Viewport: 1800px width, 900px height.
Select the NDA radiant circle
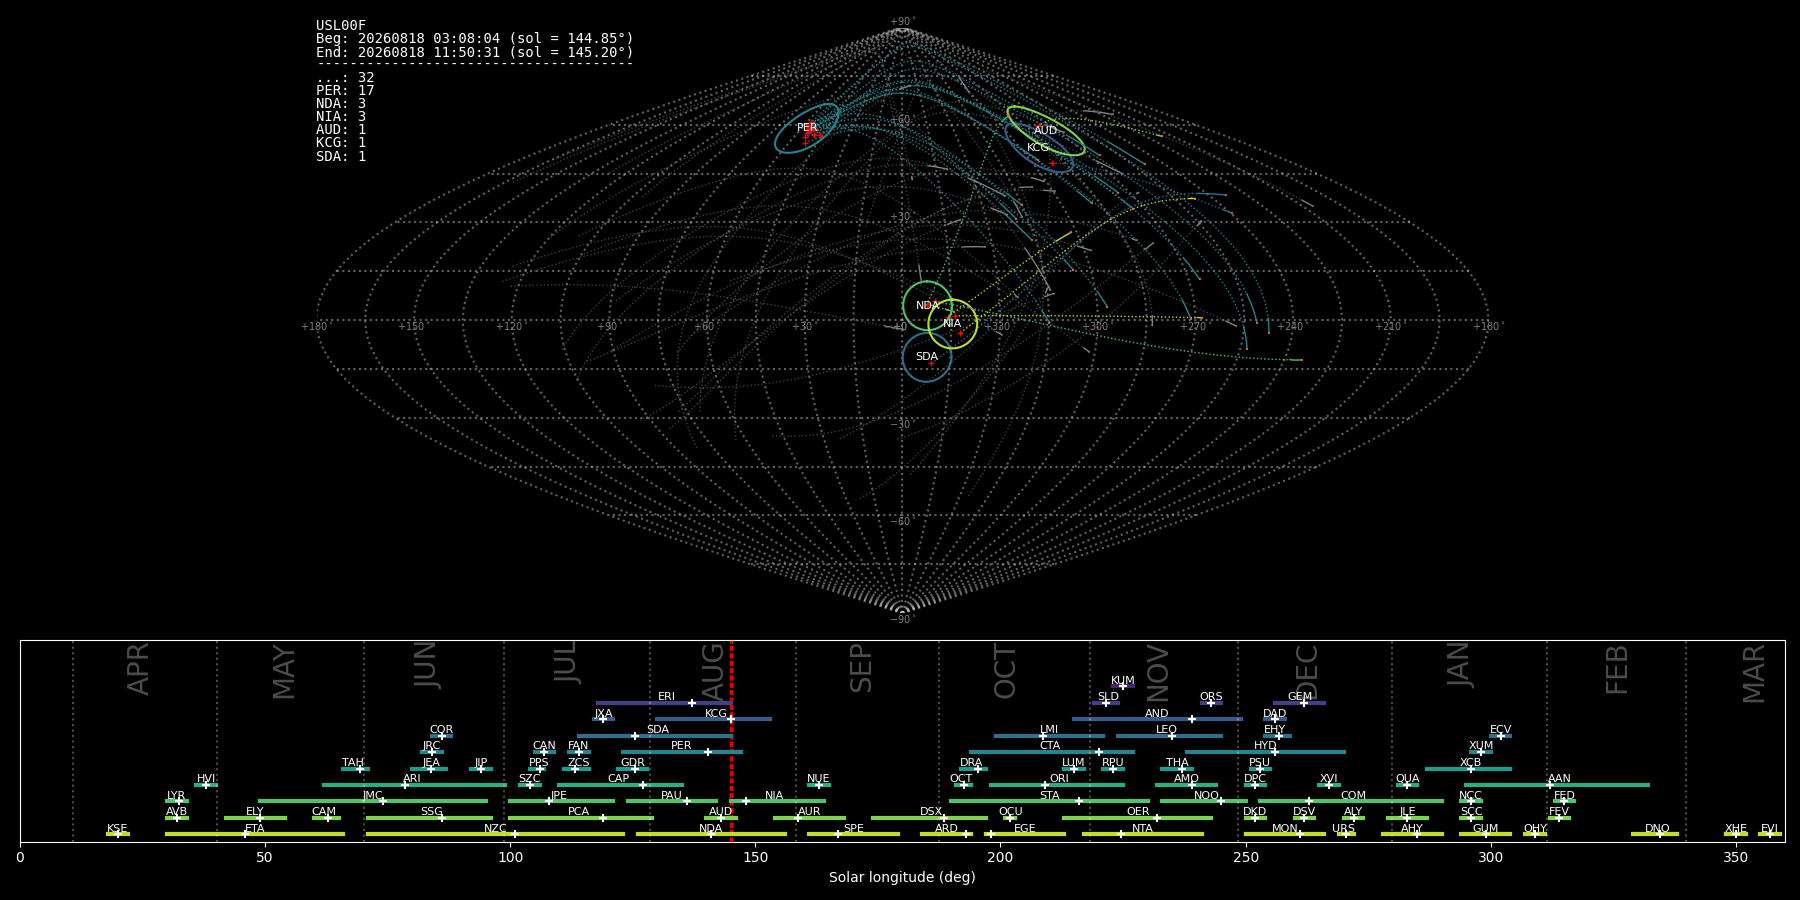tap(927, 306)
